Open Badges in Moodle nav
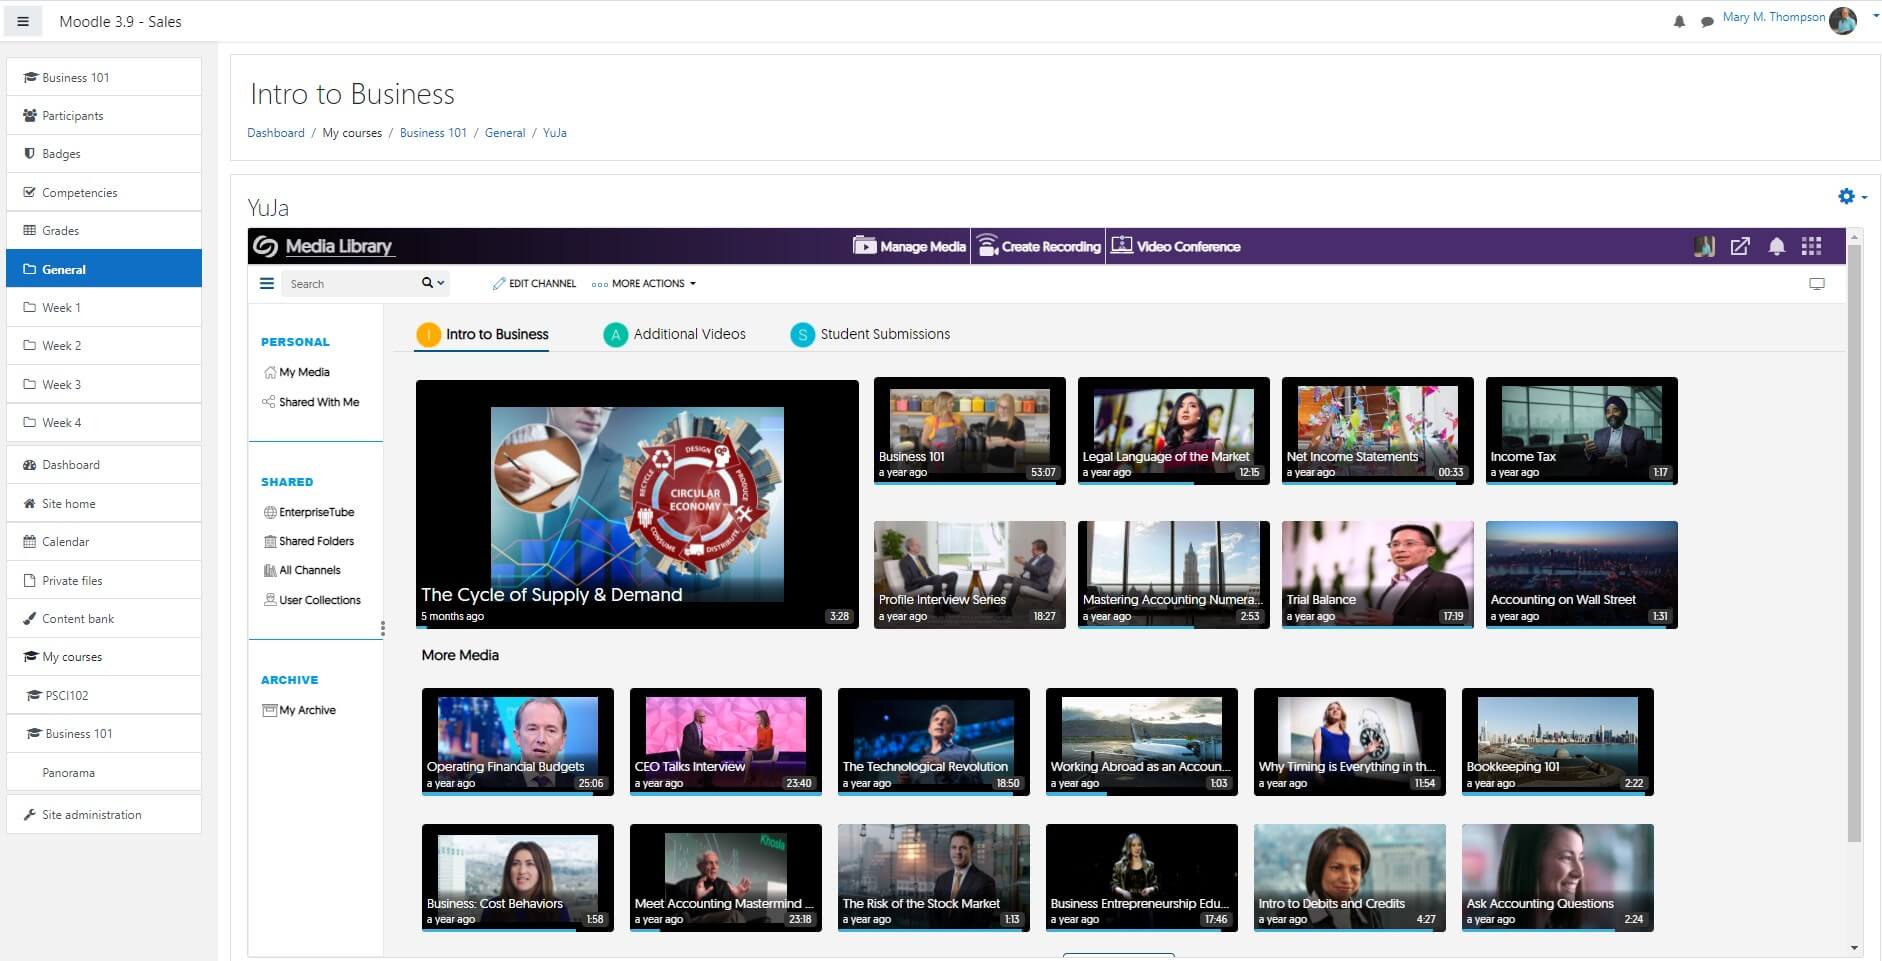 [x=104, y=154]
